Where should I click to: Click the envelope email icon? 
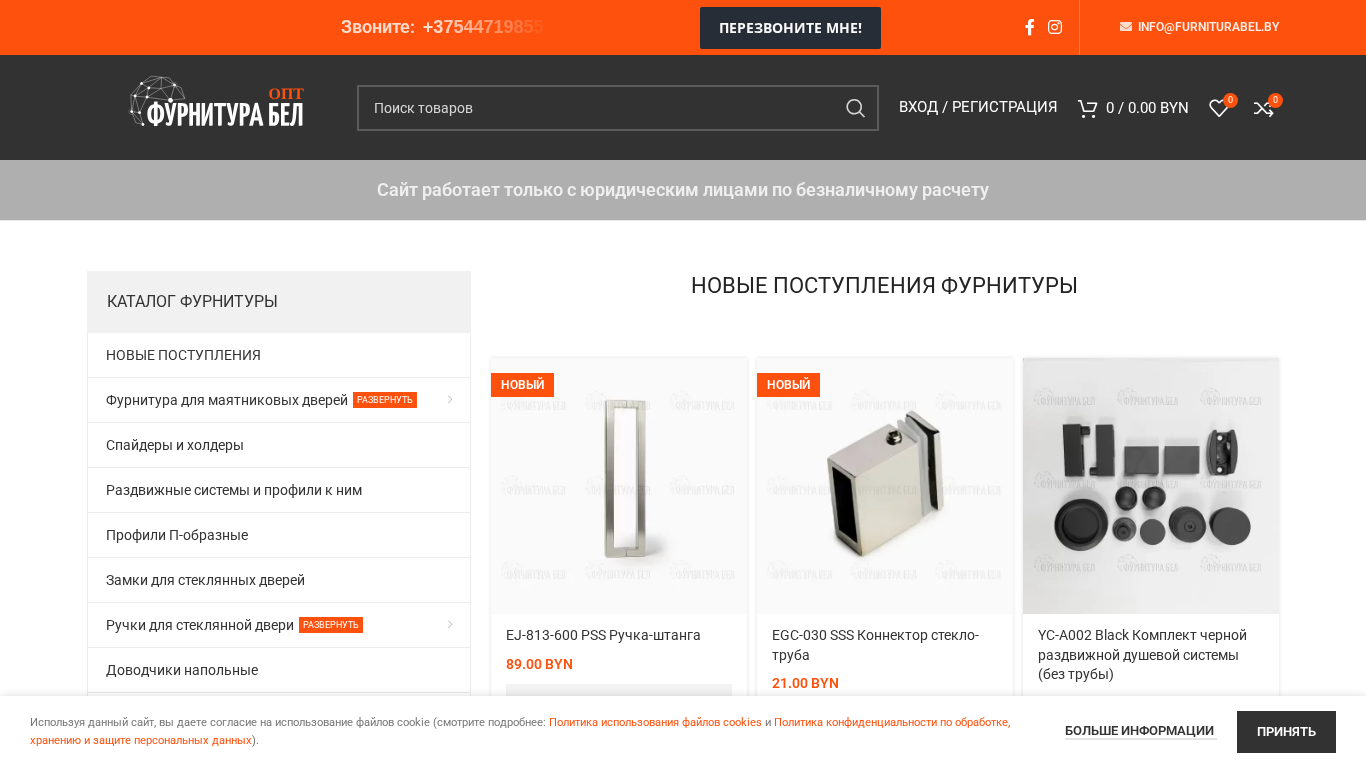click(1126, 27)
